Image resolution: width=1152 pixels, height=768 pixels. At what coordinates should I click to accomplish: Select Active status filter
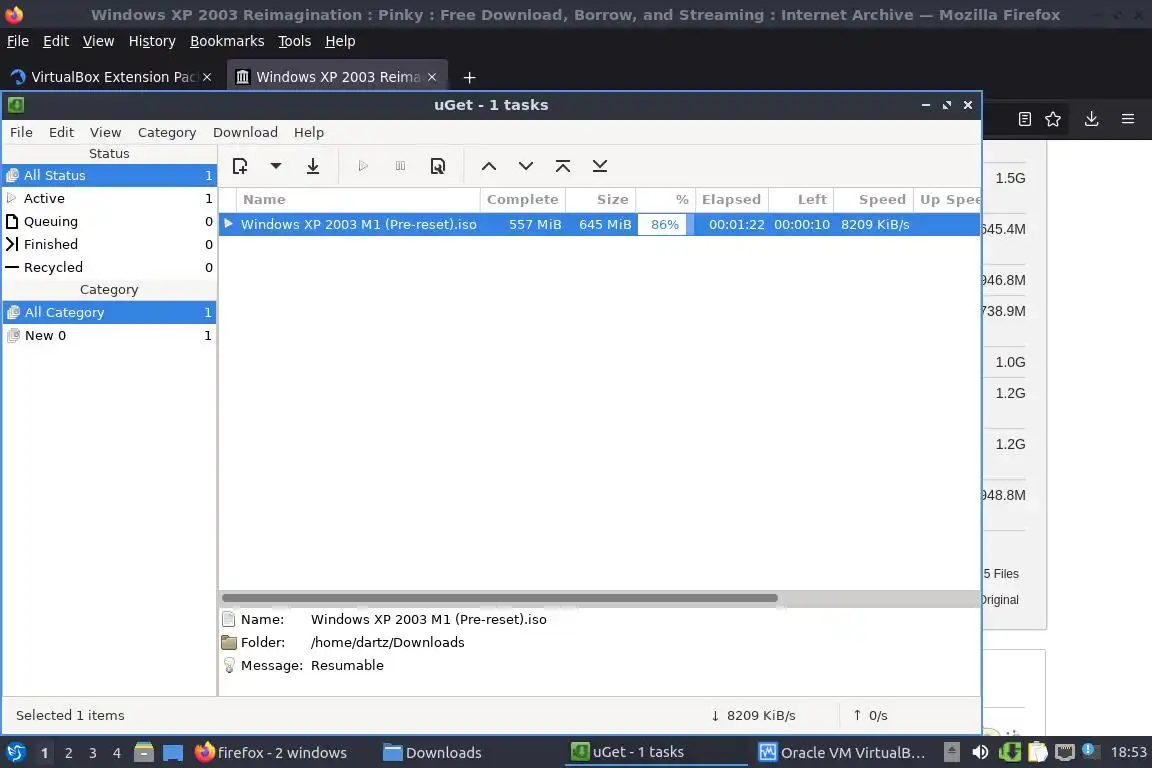click(x=109, y=198)
